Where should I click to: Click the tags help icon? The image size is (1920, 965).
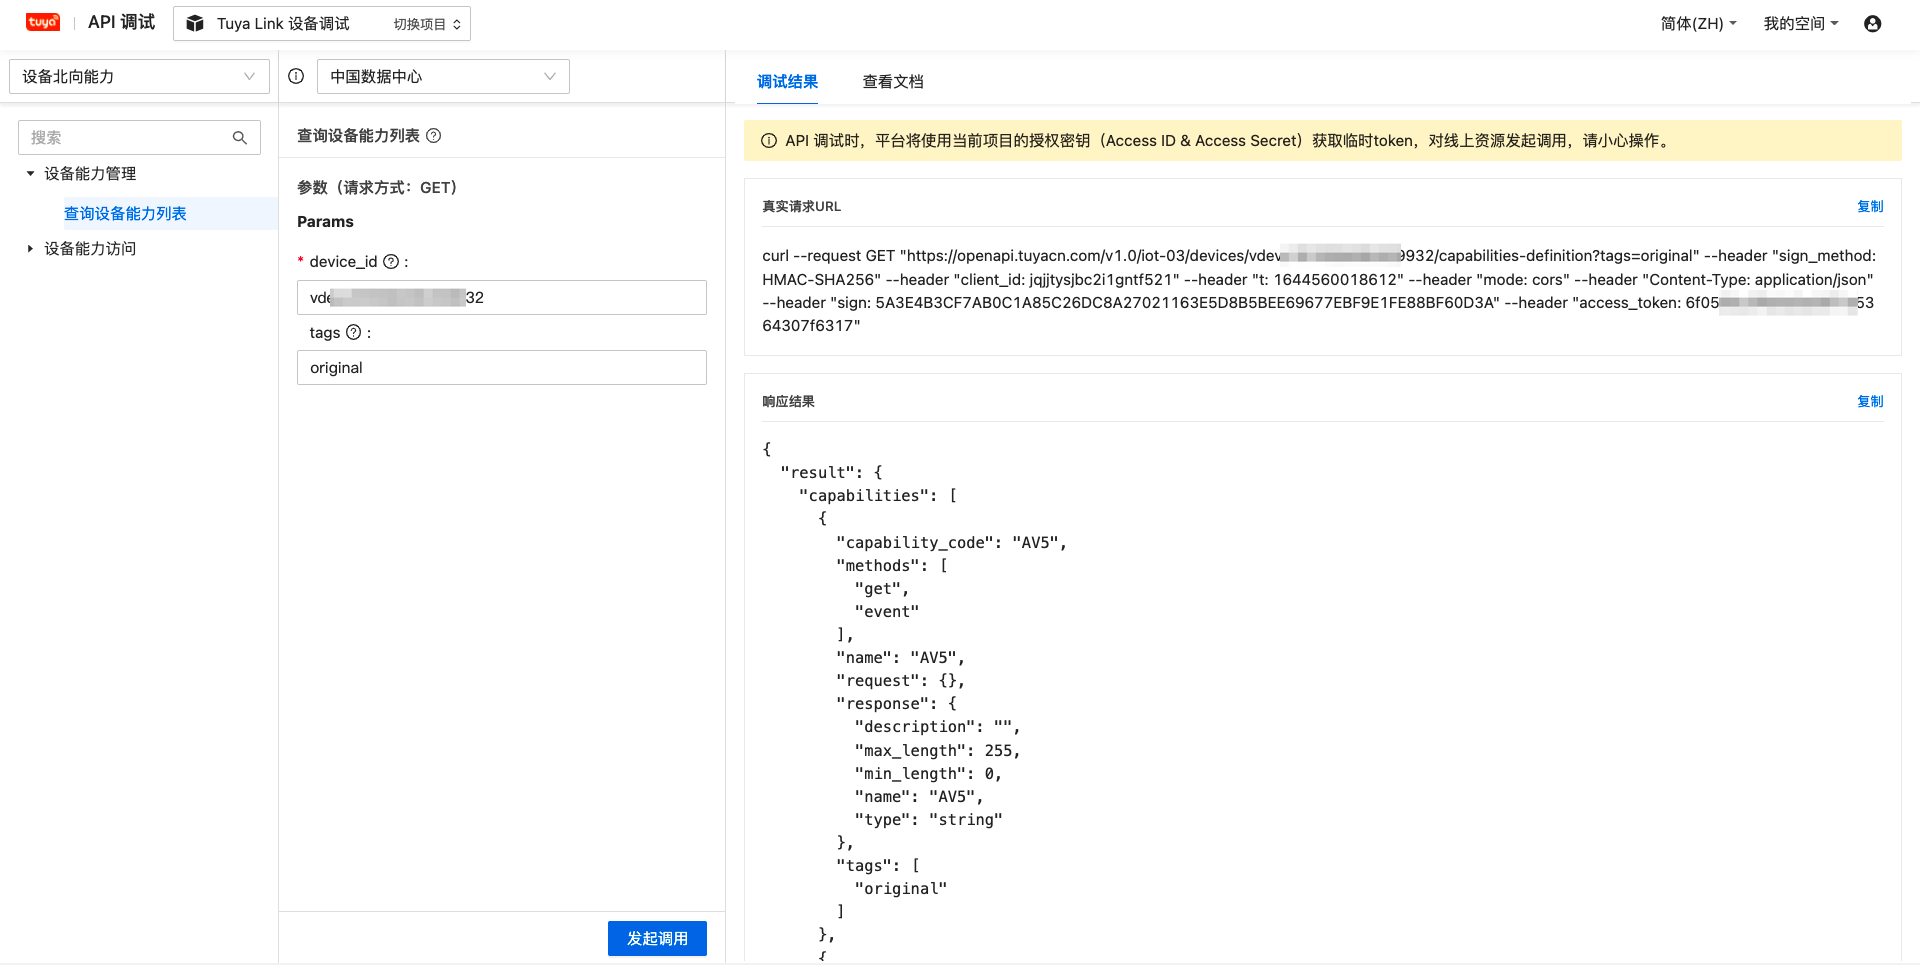353,332
